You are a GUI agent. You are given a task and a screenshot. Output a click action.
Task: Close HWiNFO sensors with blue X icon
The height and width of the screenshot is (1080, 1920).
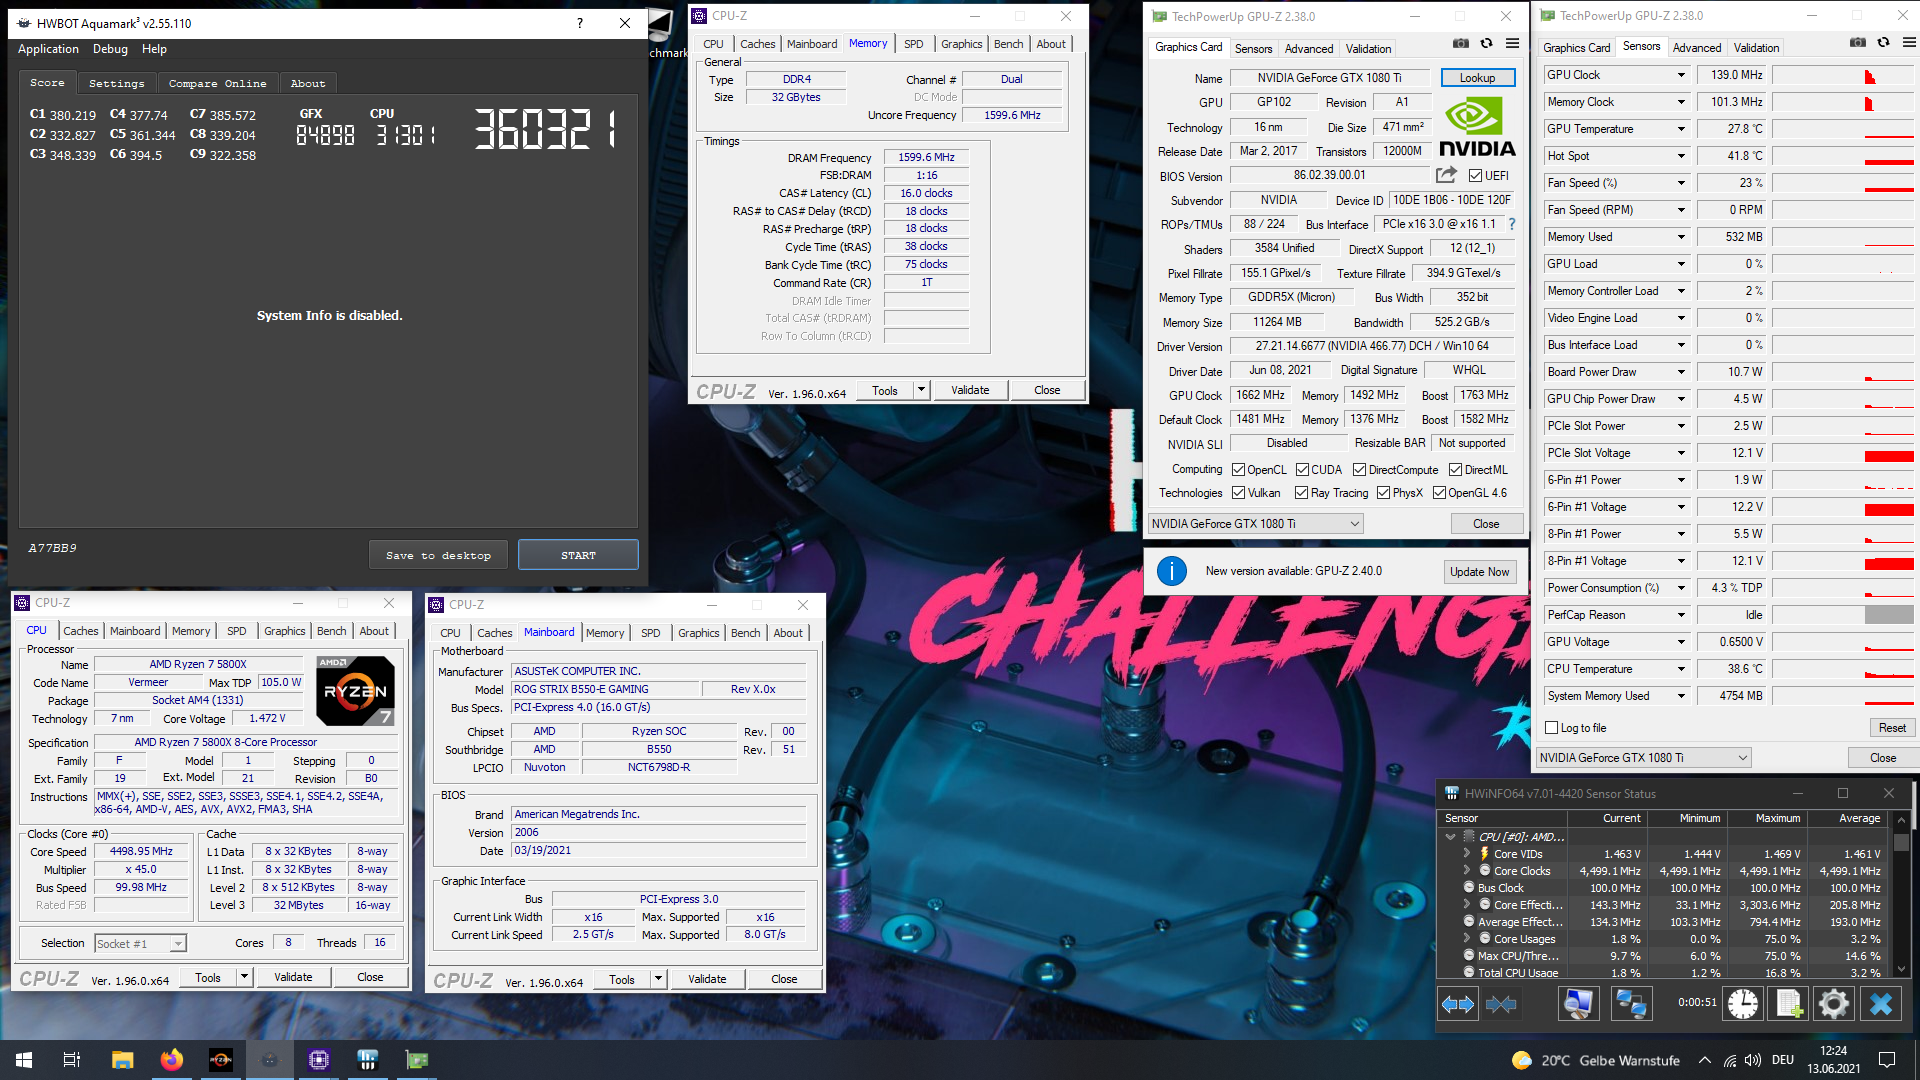point(1880,1004)
